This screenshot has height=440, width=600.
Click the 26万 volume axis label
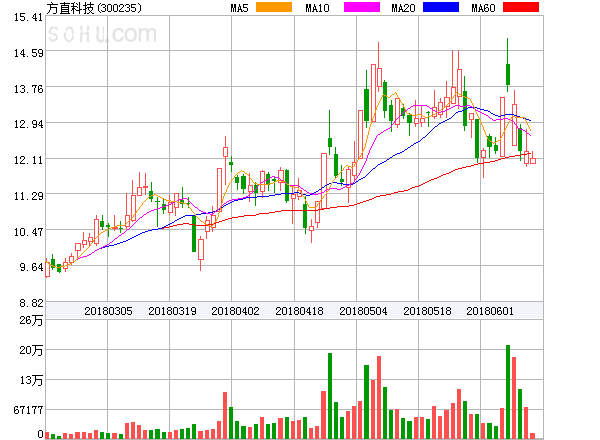point(31,320)
